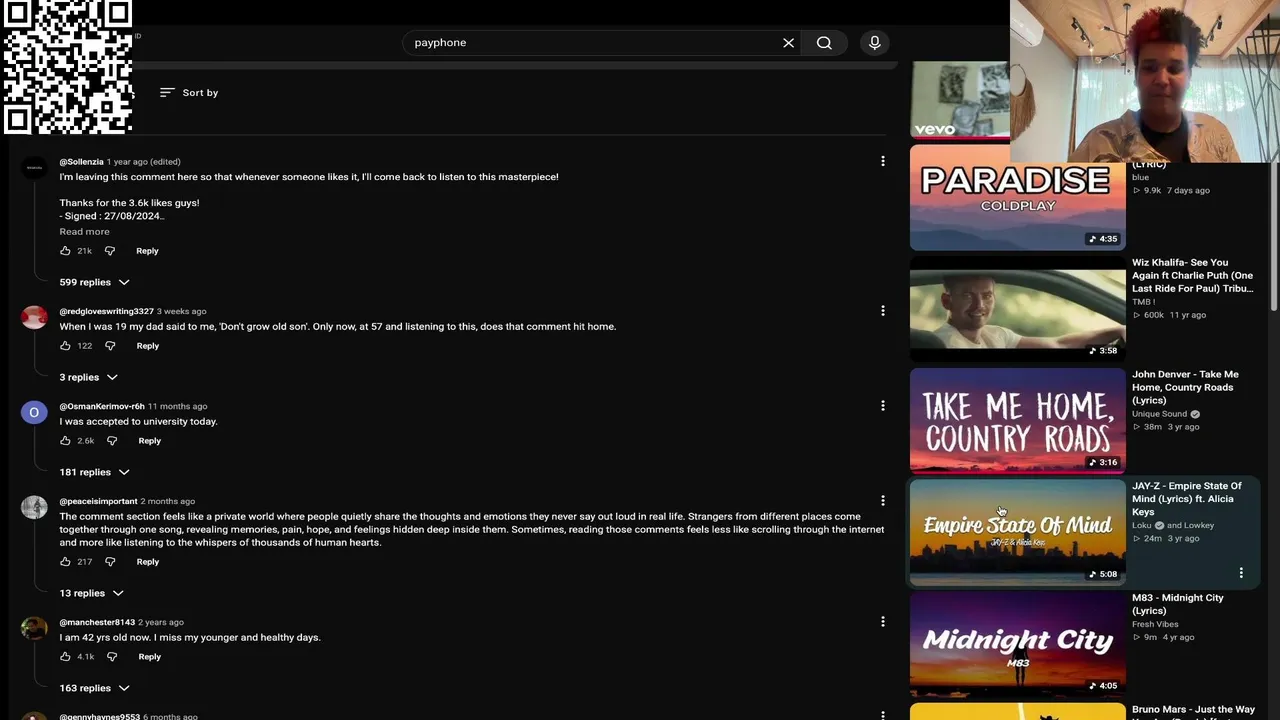Screen dimensions: 1280x720
Task: Open the @OsmanKerimov-r6h channel link
Action: point(102,407)
